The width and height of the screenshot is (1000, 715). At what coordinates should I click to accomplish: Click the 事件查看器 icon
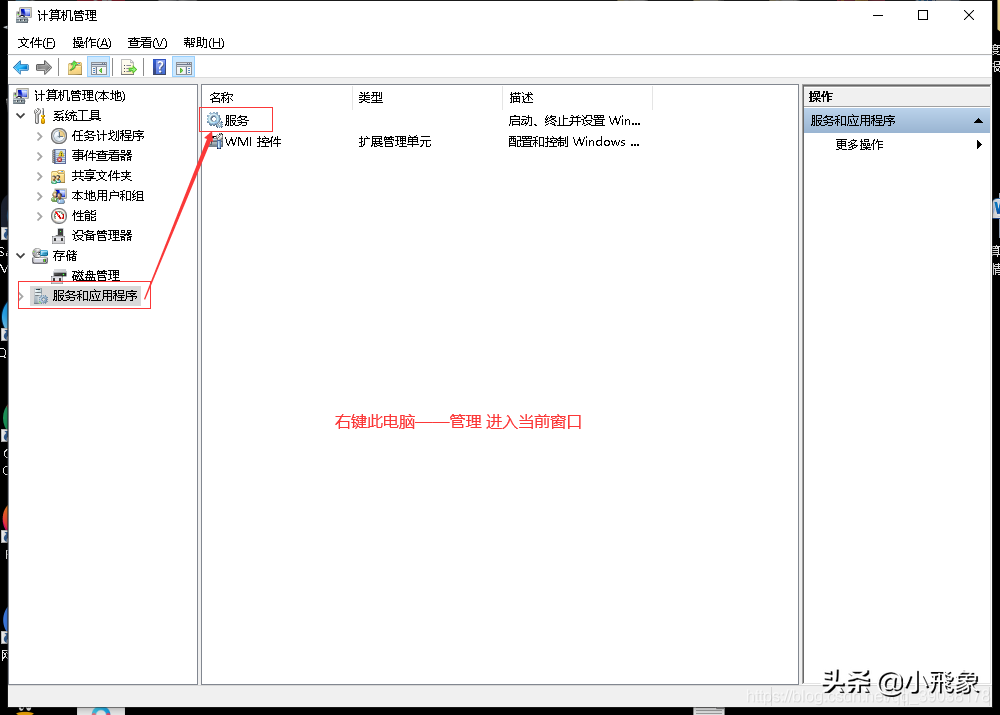click(x=59, y=156)
